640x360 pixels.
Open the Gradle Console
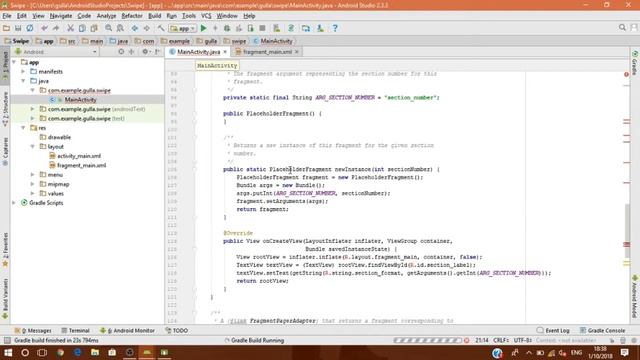(x=602, y=330)
